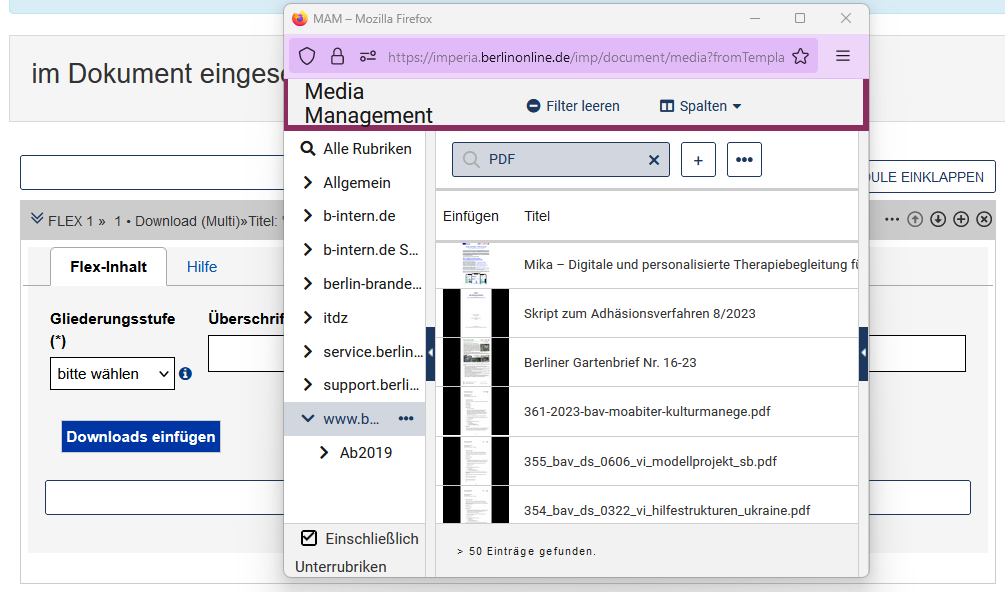Open the Spalten dropdown
1005x592 pixels.
pos(699,105)
